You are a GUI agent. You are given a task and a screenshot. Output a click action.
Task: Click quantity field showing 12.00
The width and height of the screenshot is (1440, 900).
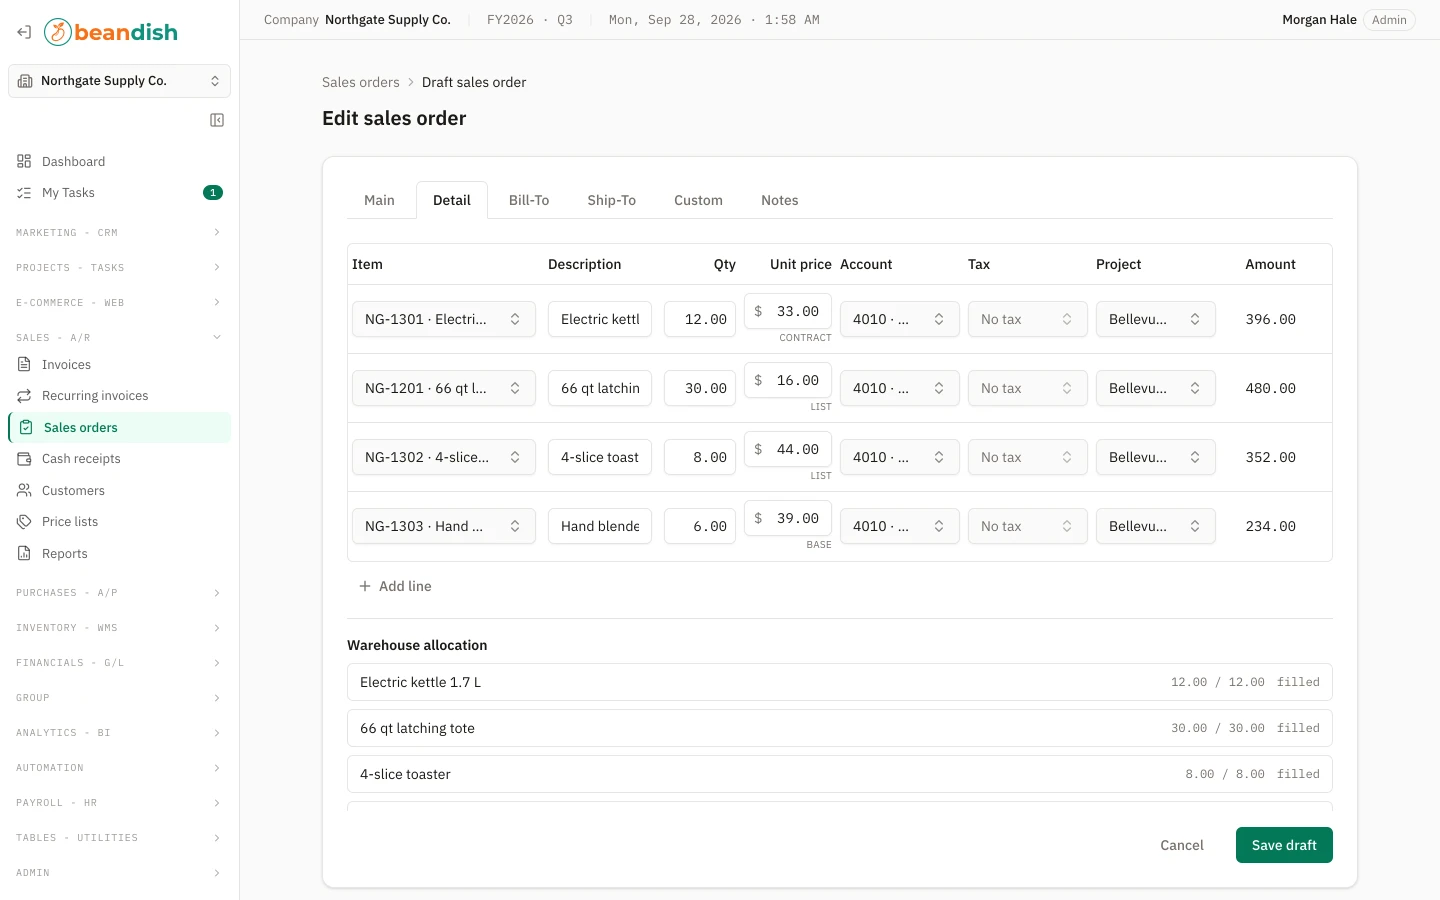click(700, 319)
